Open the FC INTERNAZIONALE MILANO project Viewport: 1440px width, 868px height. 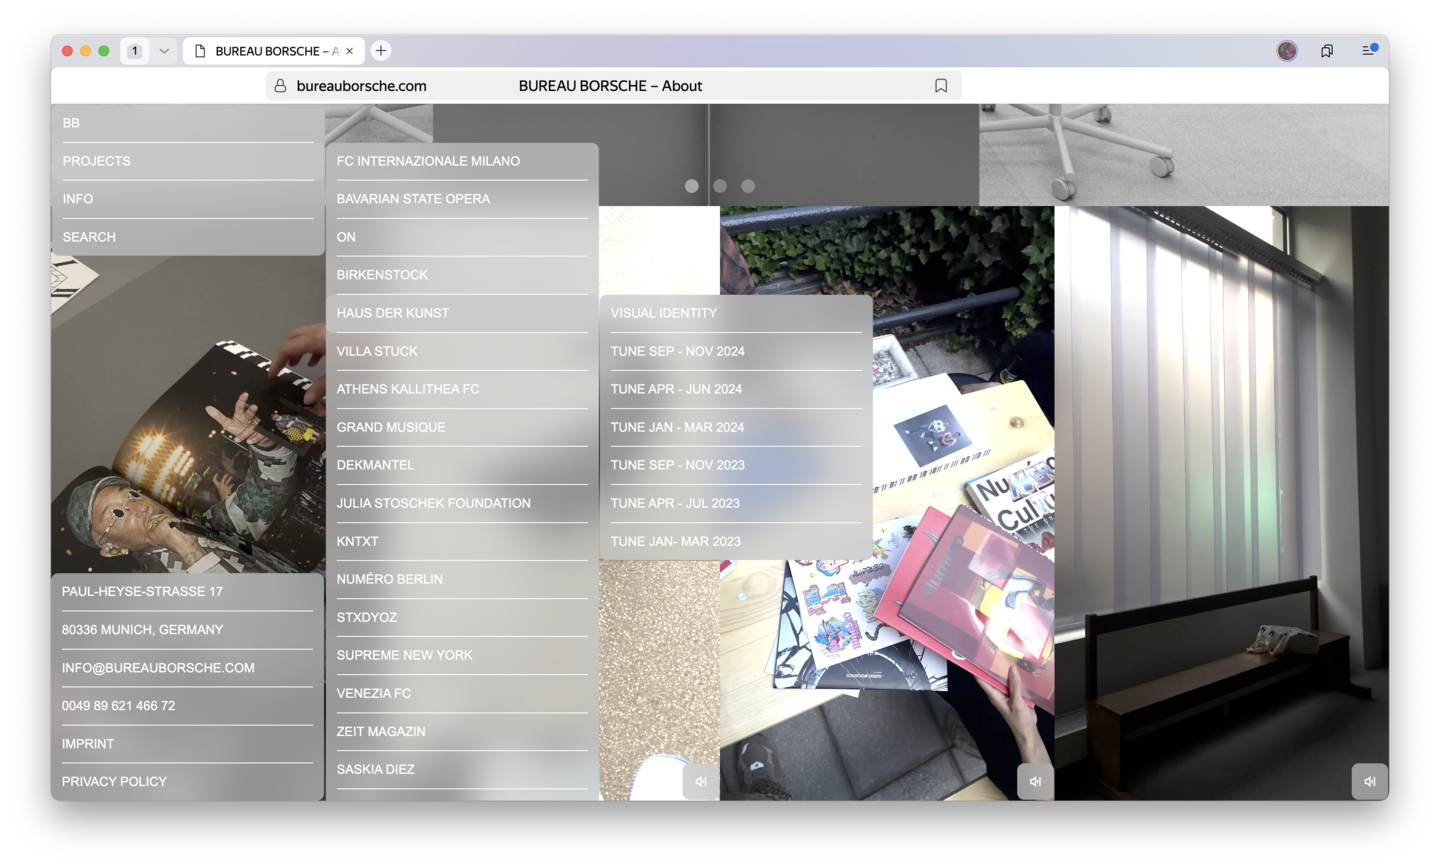click(x=462, y=161)
